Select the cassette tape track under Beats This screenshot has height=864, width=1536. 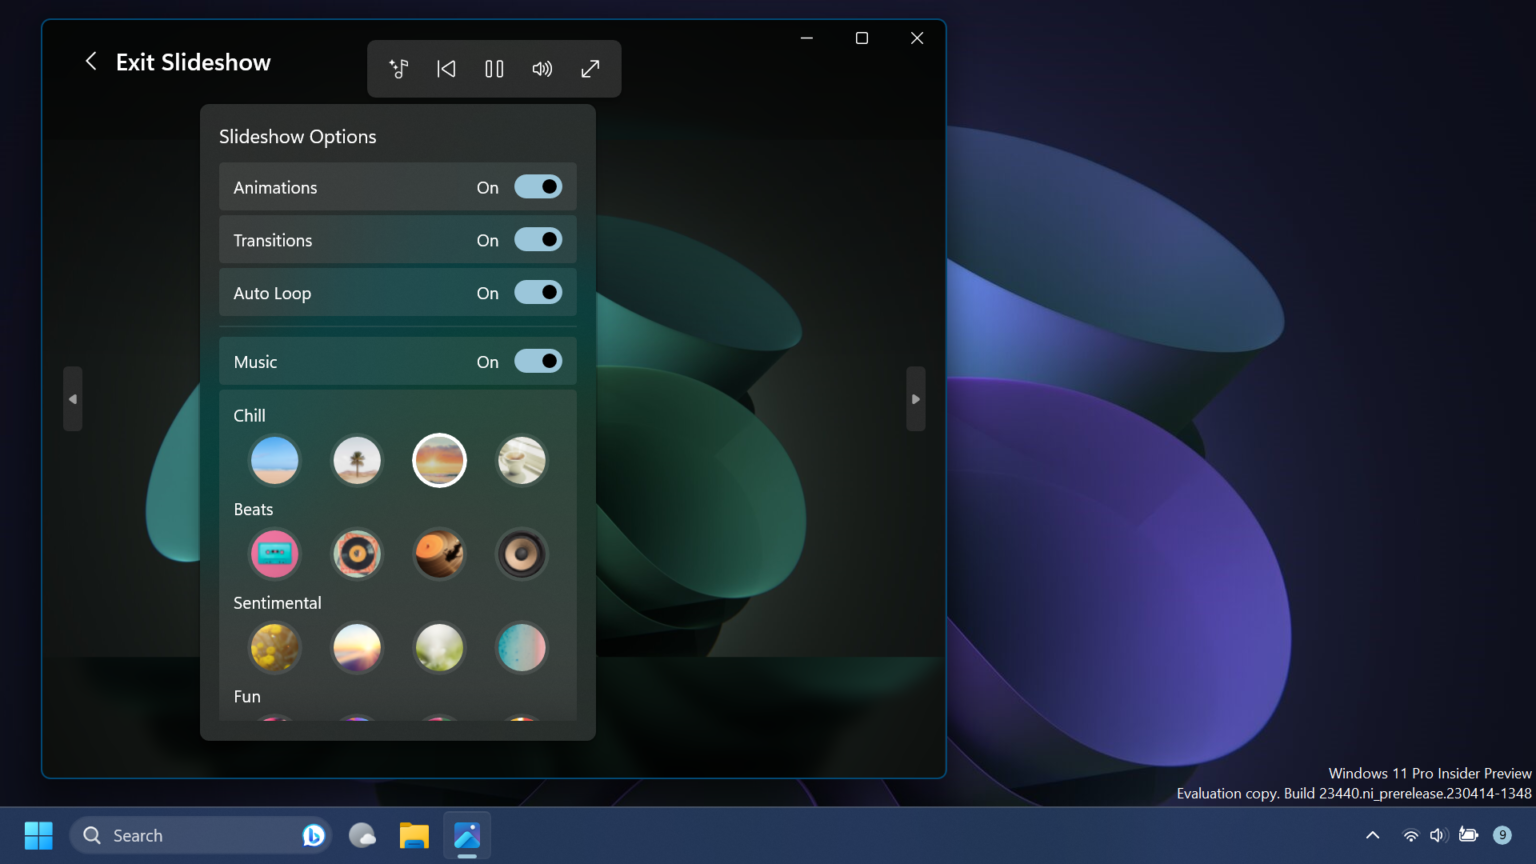pos(275,553)
